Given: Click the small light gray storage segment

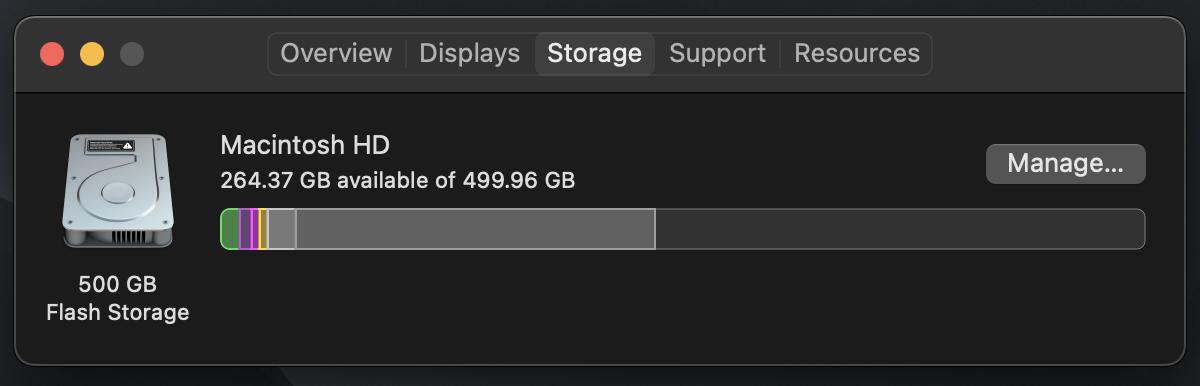Looking at the screenshot, I should pyautogui.click(x=282, y=229).
